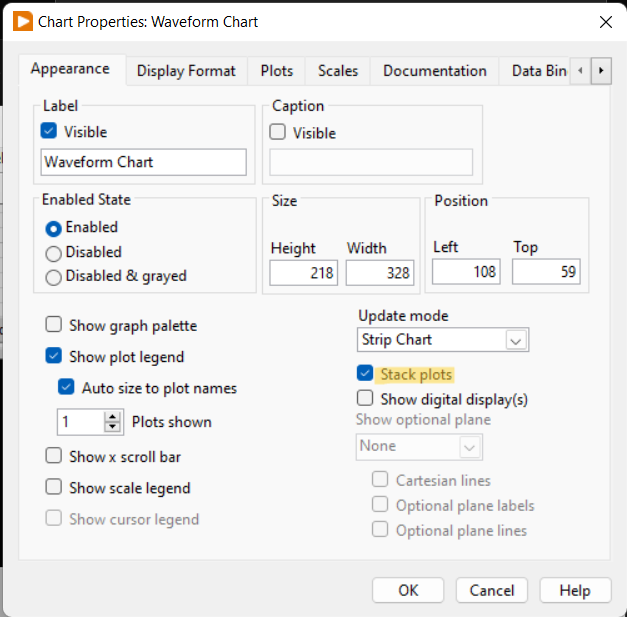Image resolution: width=627 pixels, height=617 pixels.
Task: Click the Help button
Action: coord(575,590)
